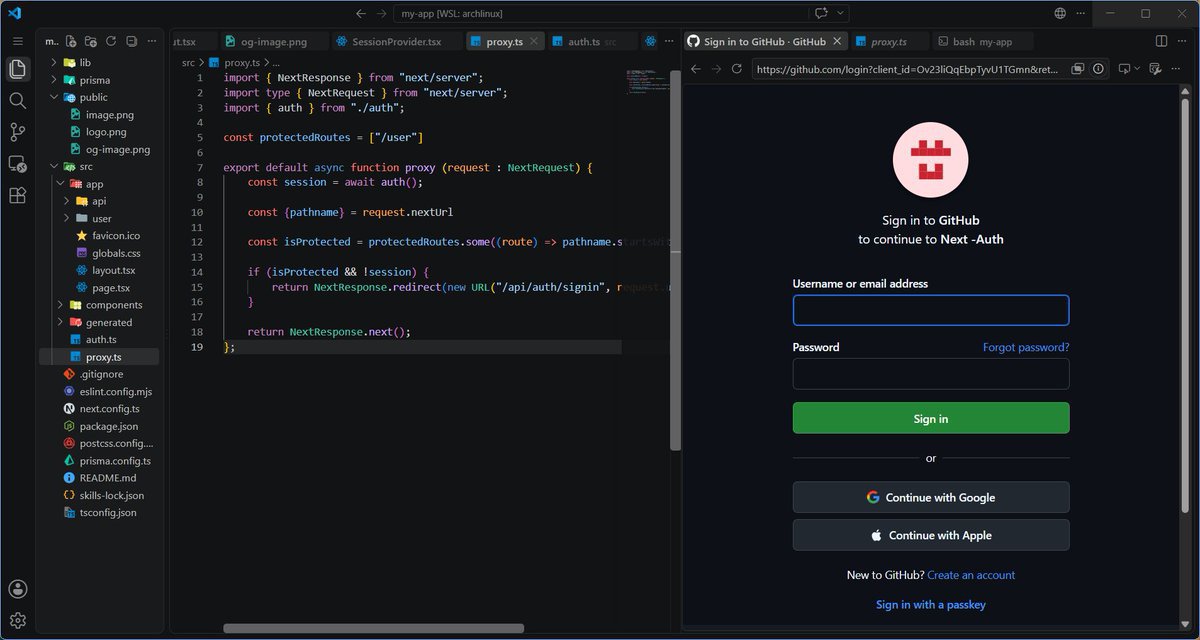Open the Explorer view in activity bar

point(17,69)
